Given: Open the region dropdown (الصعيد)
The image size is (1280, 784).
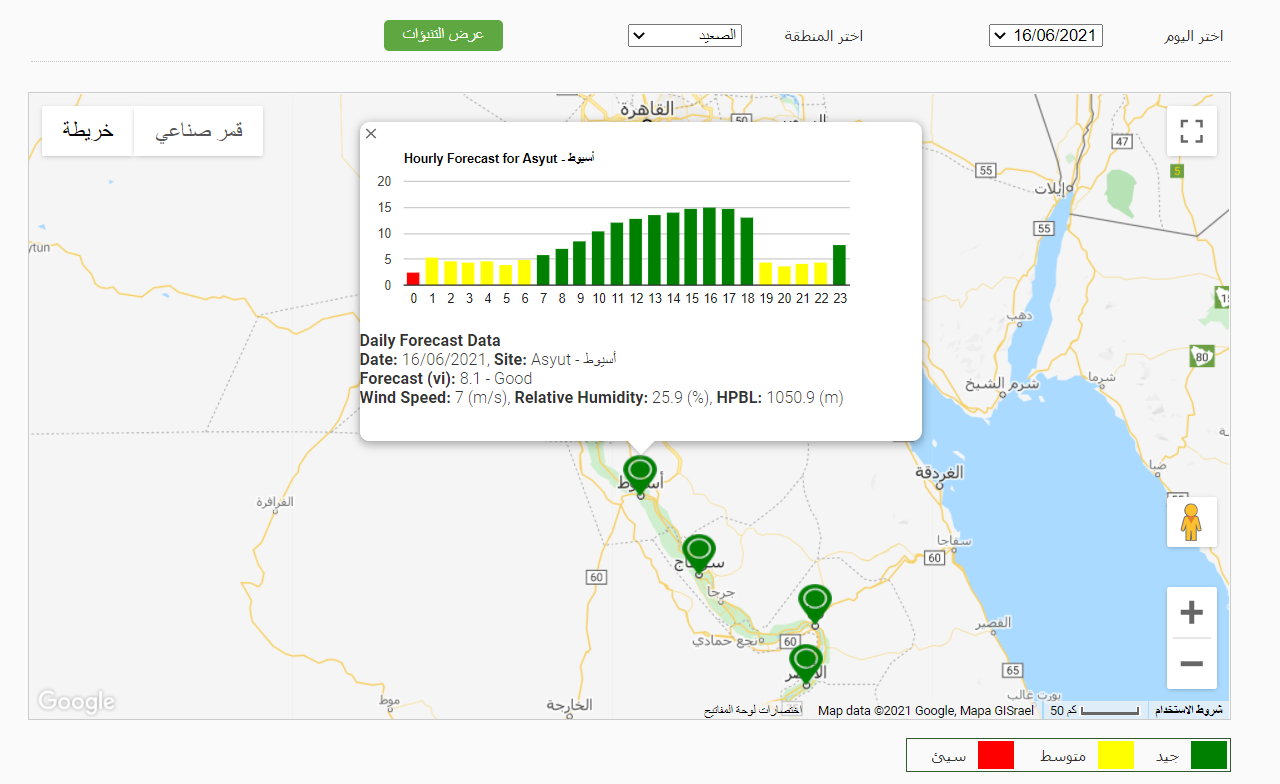Looking at the screenshot, I should pyautogui.click(x=684, y=36).
